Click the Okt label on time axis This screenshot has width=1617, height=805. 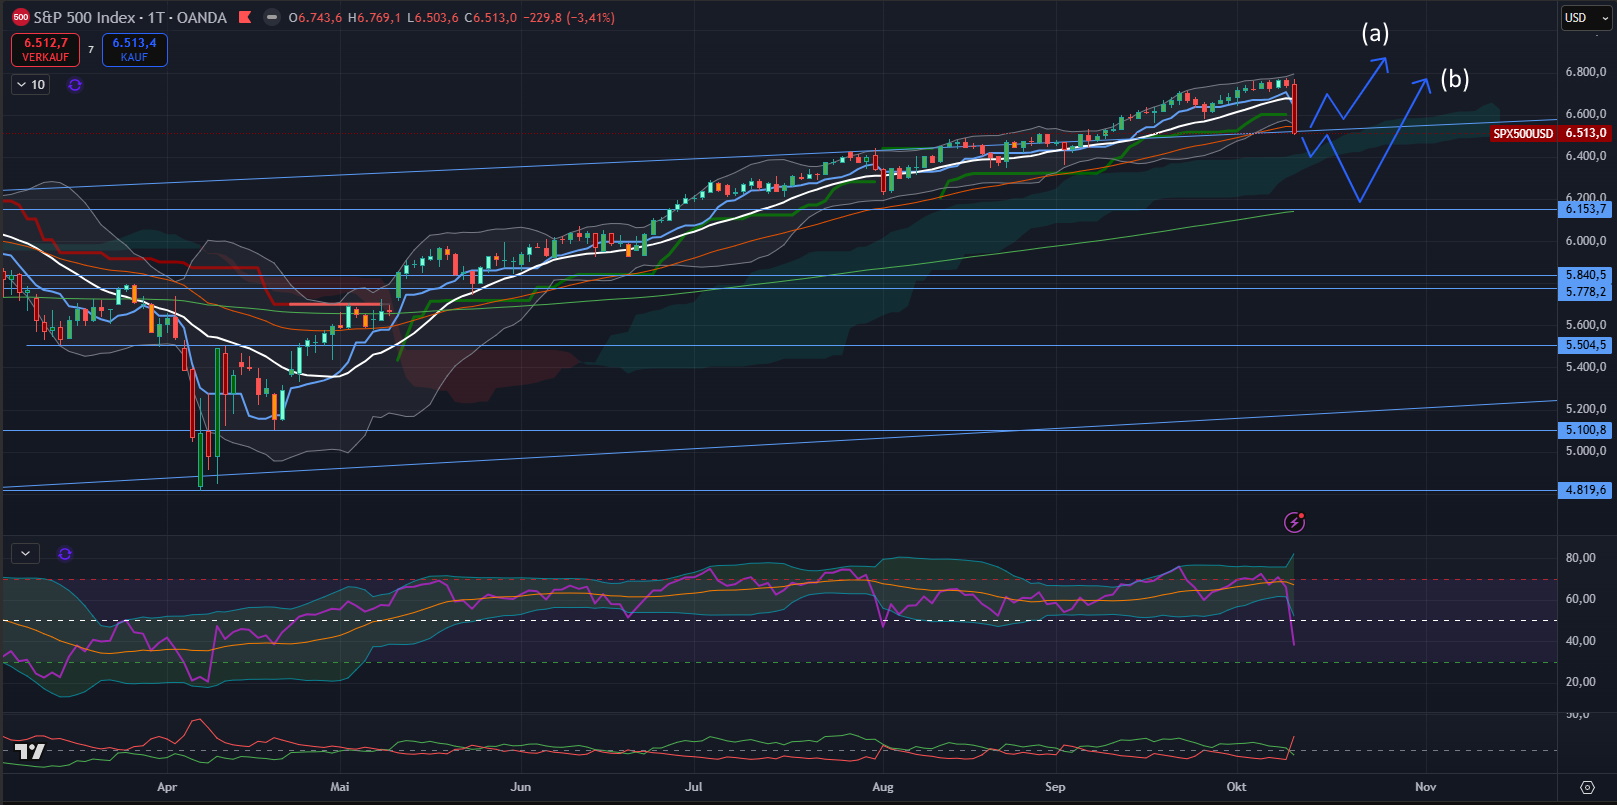click(x=1236, y=787)
